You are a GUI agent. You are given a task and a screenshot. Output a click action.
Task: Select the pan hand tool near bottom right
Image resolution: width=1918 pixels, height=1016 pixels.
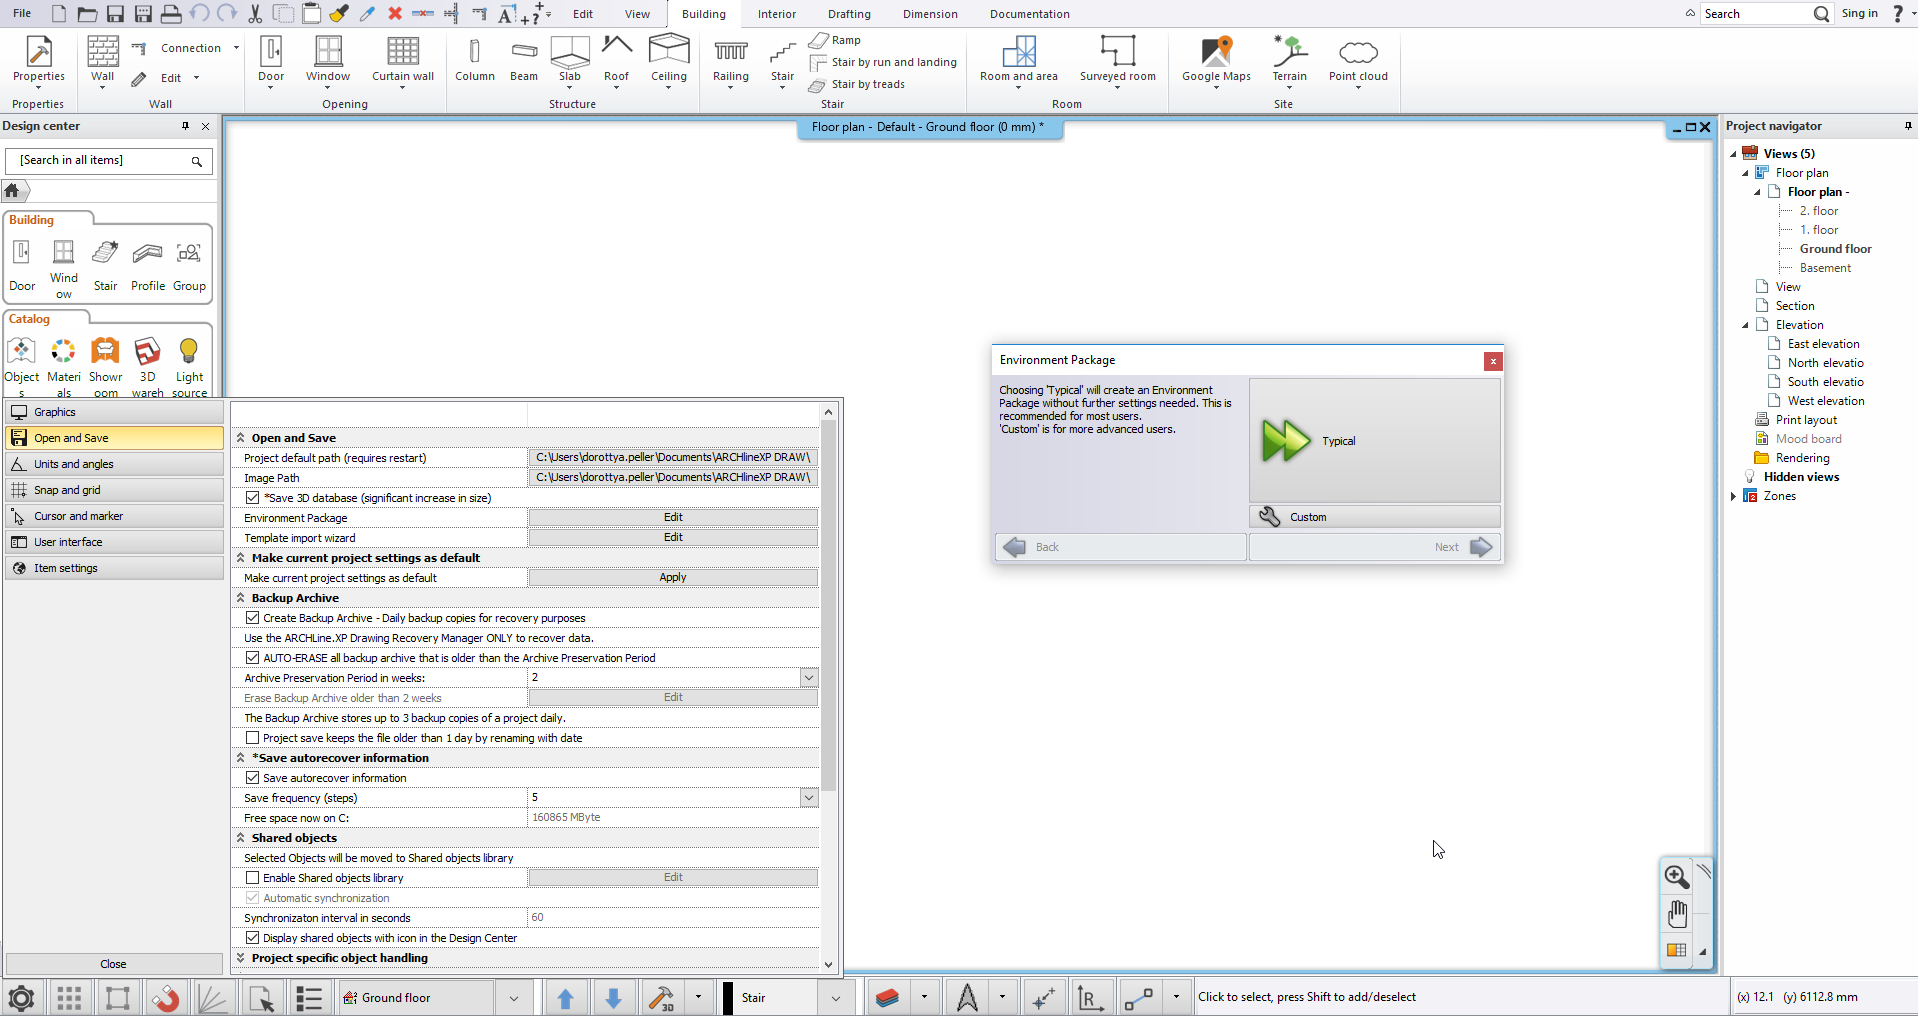(1677, 913)
